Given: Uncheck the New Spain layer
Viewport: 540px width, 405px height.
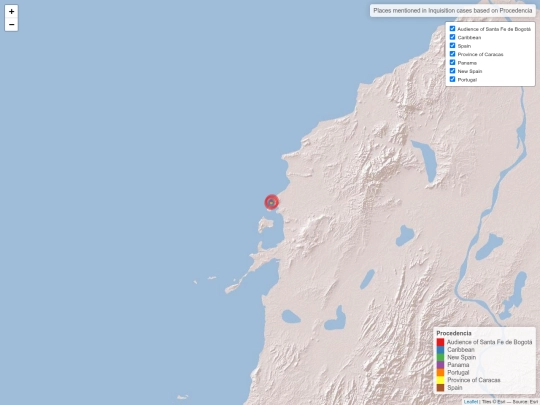Looking at the screenshot, I should [453, 71].
